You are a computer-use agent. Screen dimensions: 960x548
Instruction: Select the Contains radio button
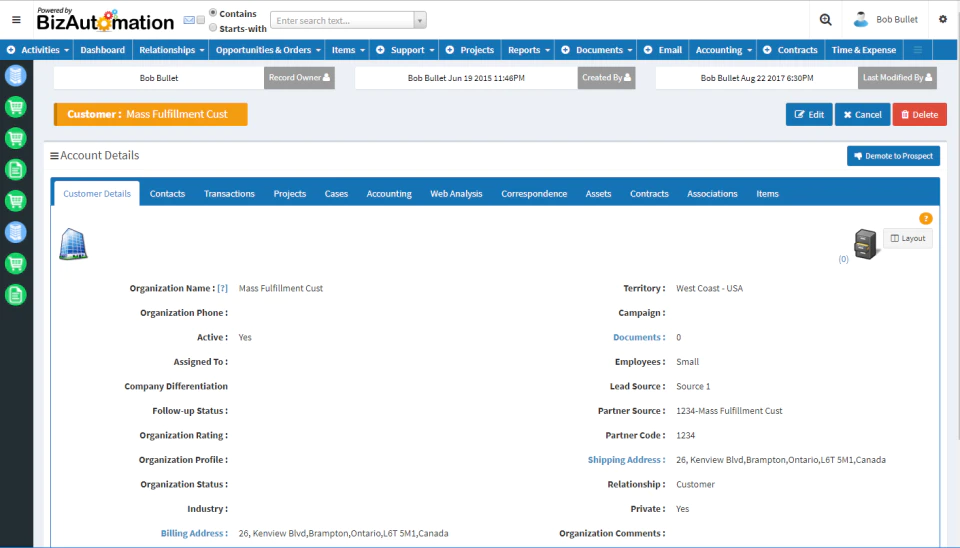(x=213, y=13)
